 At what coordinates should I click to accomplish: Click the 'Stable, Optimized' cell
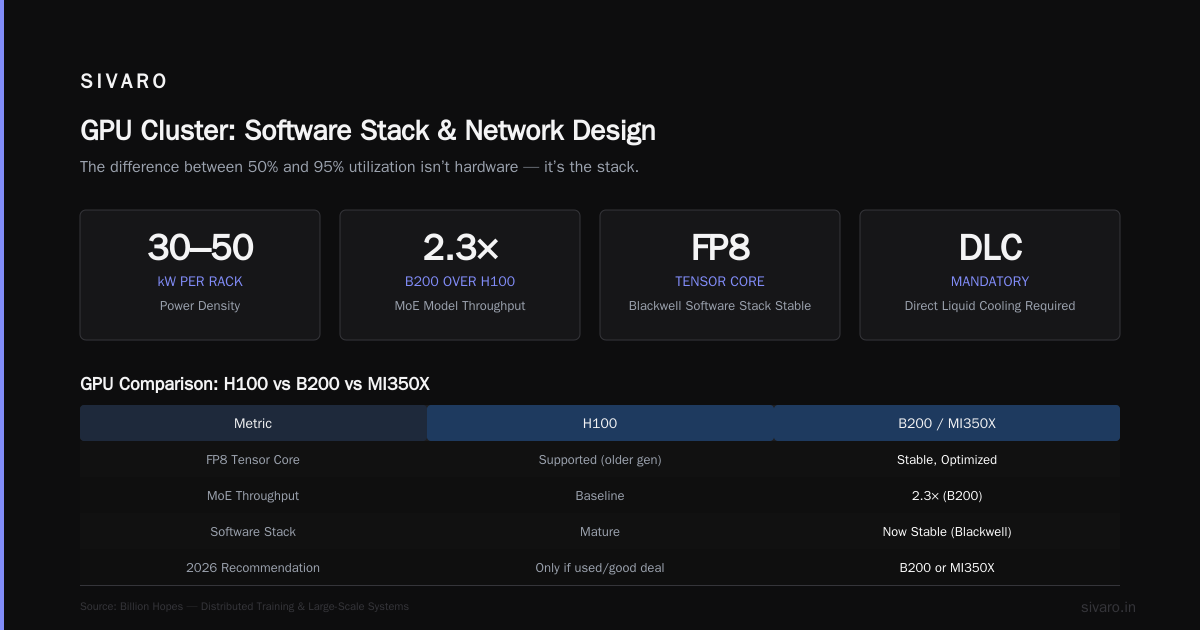947,460
